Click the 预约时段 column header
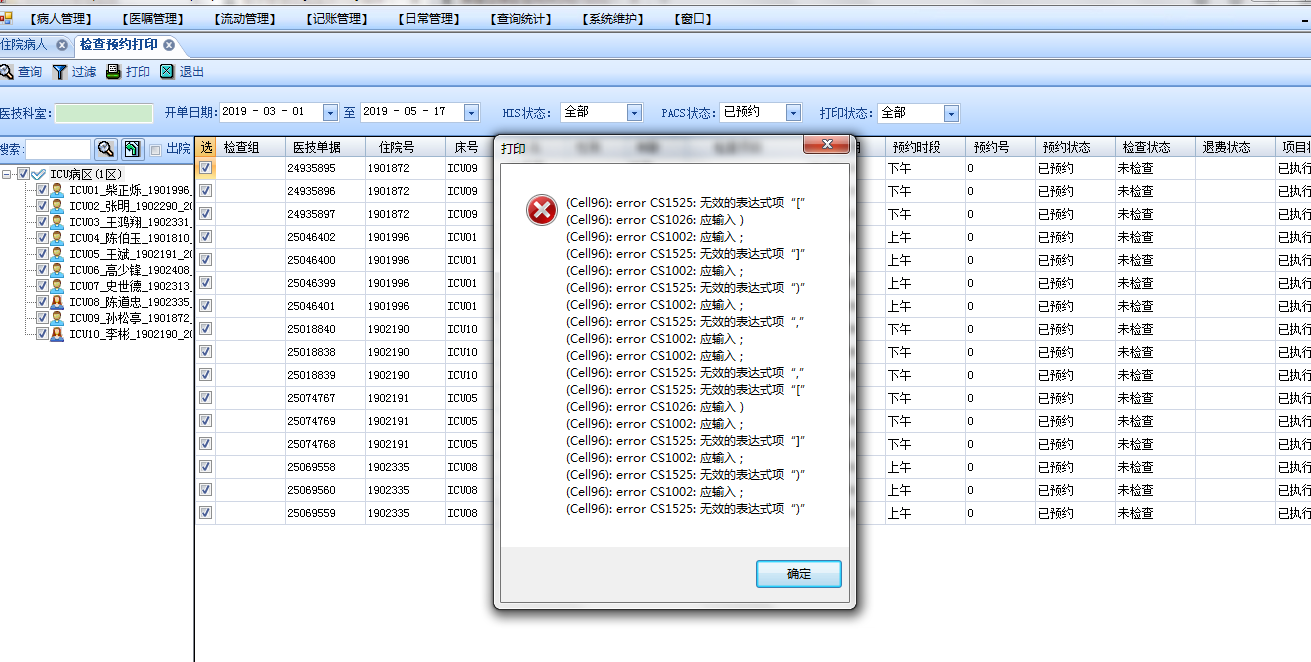 pyautogui.click(x=925, y=147)
